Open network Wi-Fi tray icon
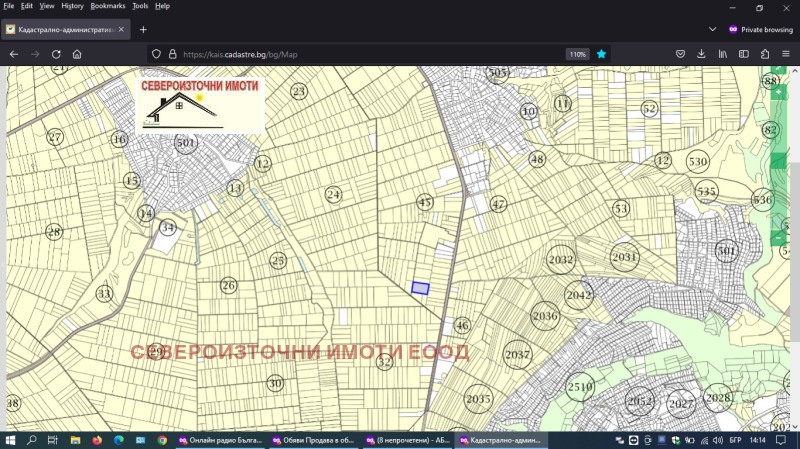This screenshot has height=449, width=800. point(704,440)
